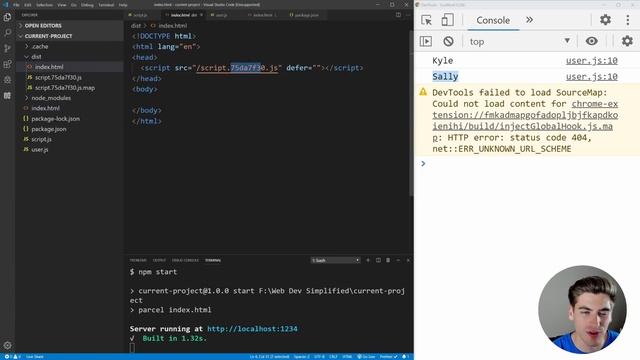Click the 'Sally' console log text
The image size is (640, 360).
(445, 77)
